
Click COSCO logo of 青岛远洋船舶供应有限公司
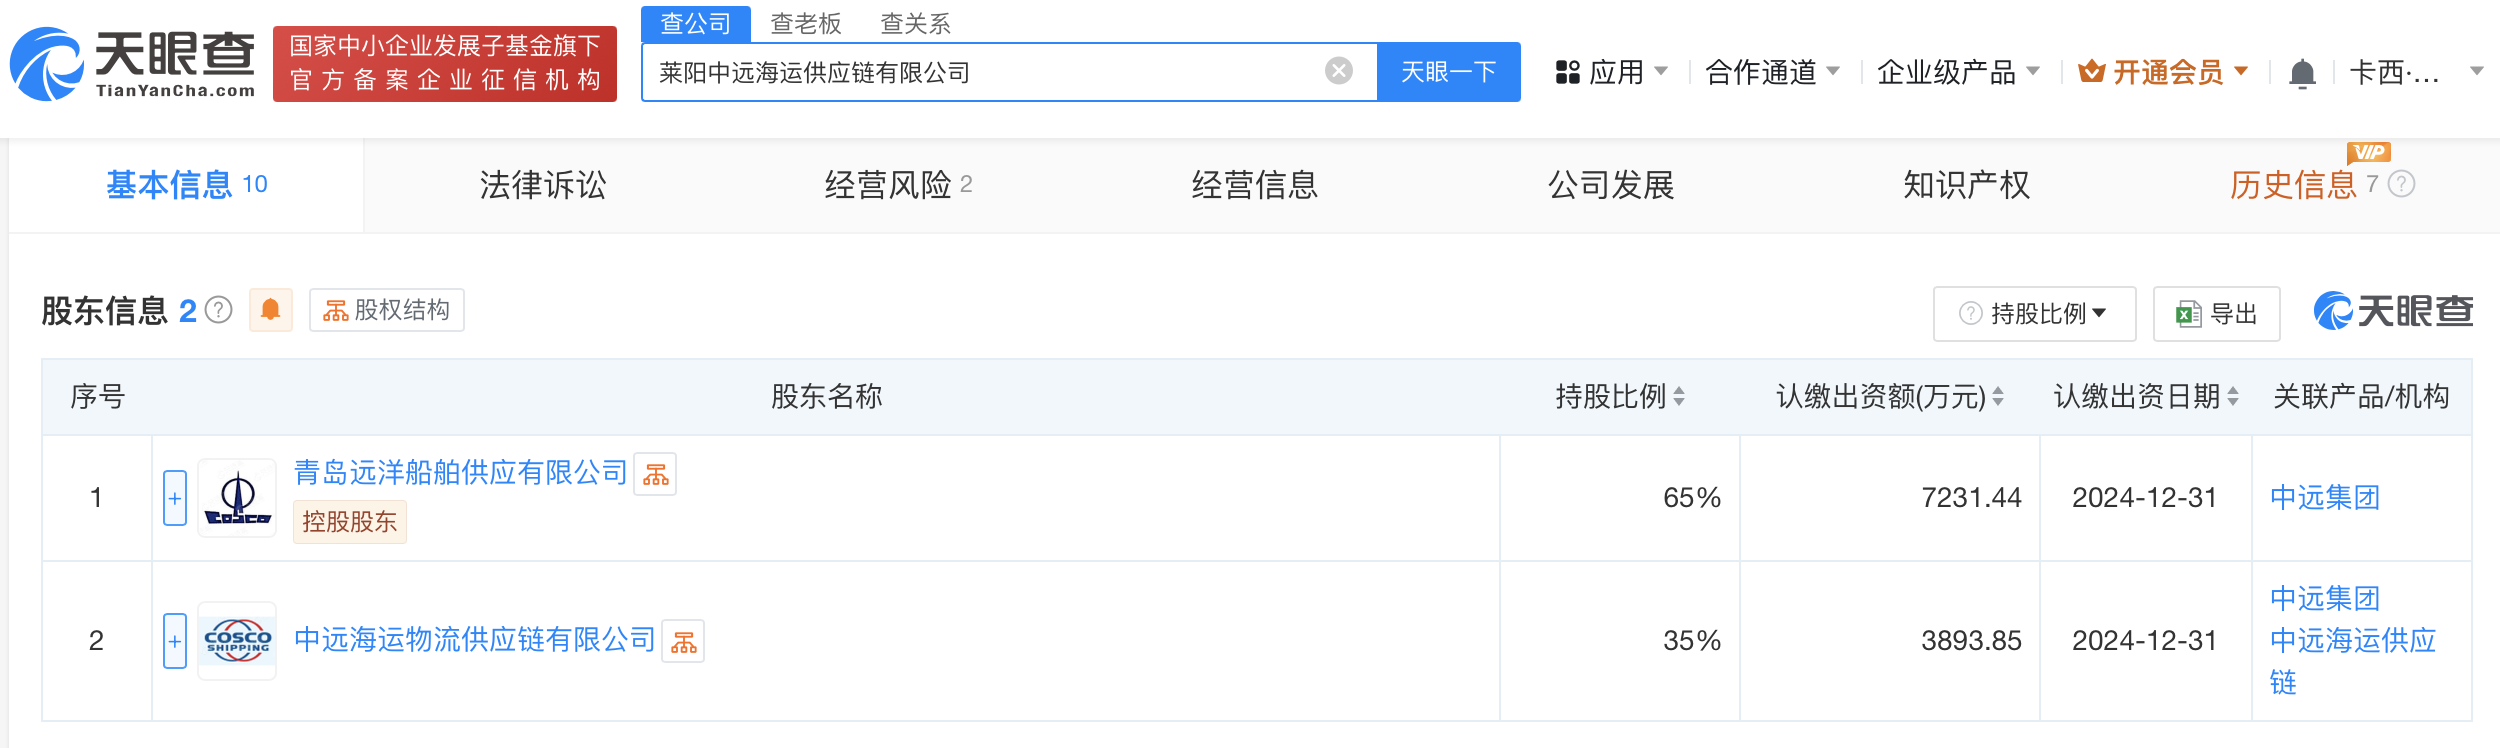point(237,498)
